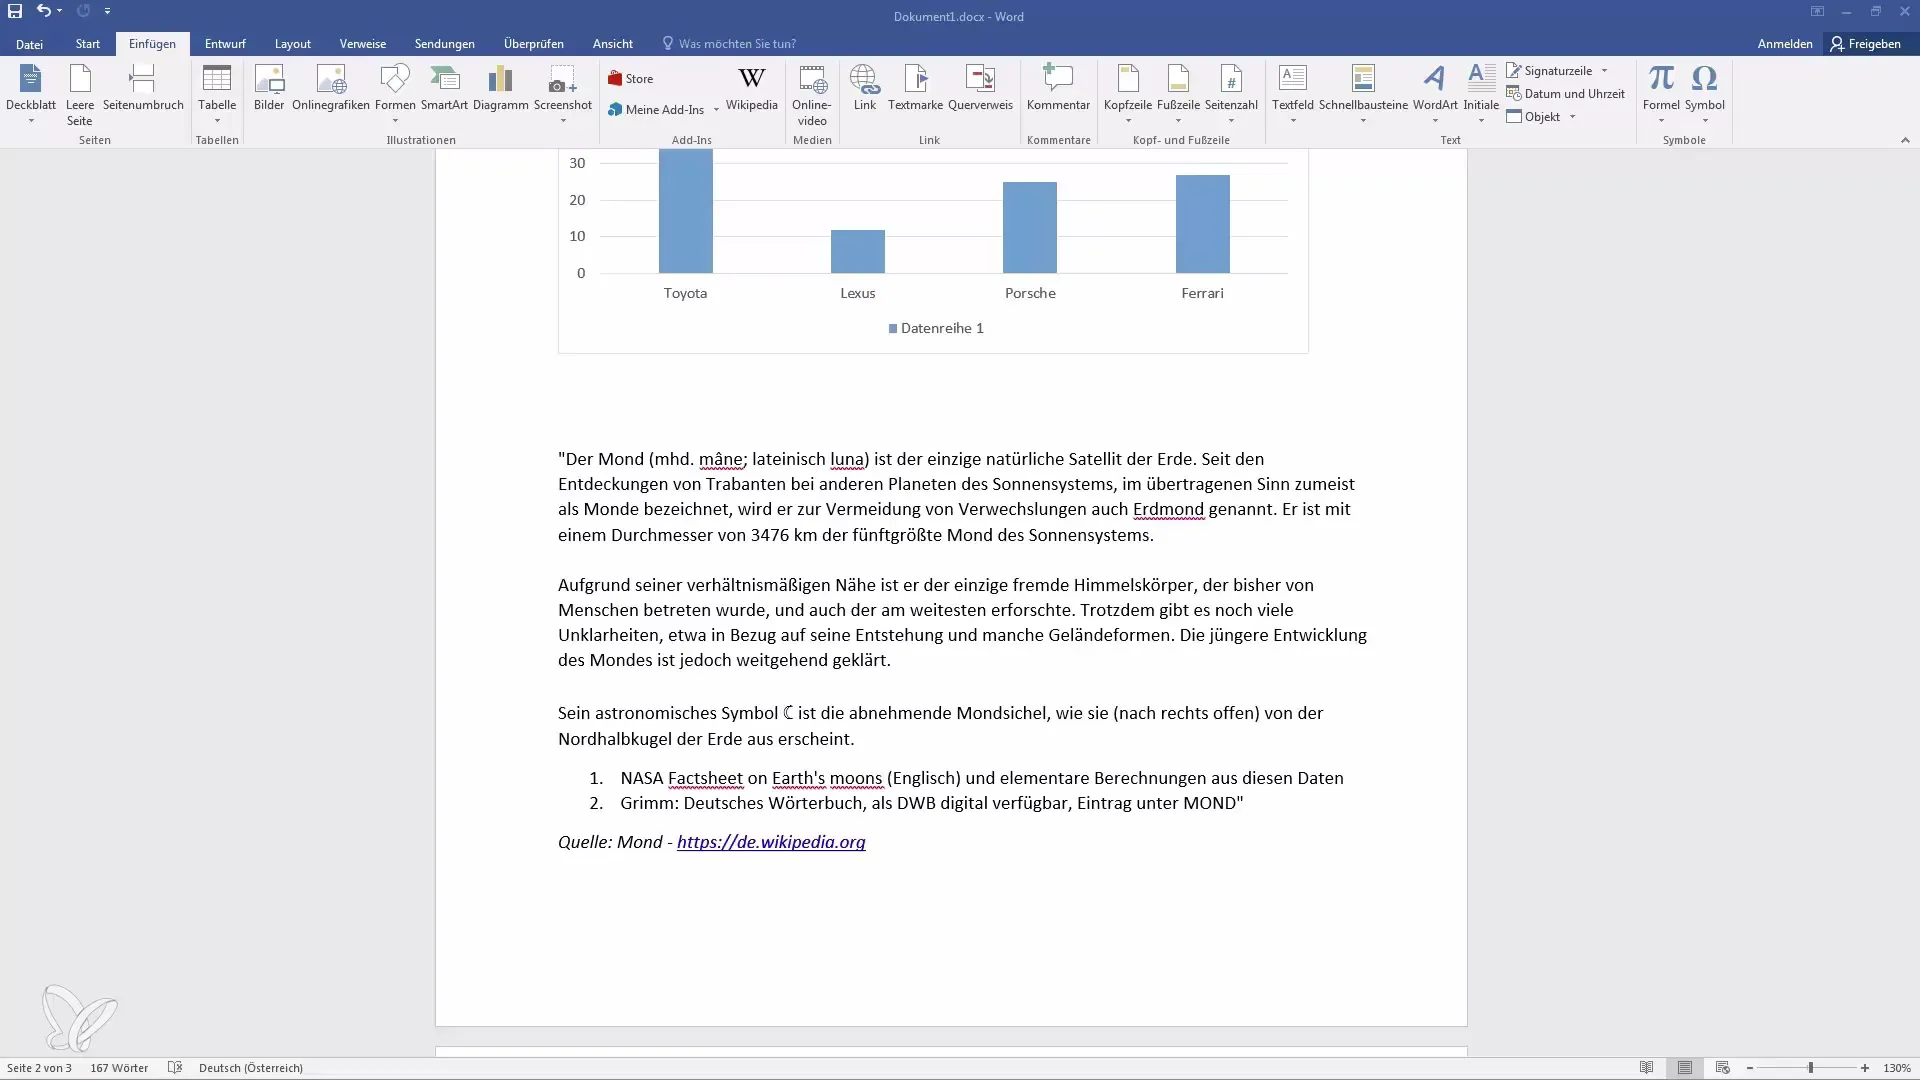The image size is (1920, 1080).
Task: Open the Tabelle insert menu
Action: (x=217, y=94)
